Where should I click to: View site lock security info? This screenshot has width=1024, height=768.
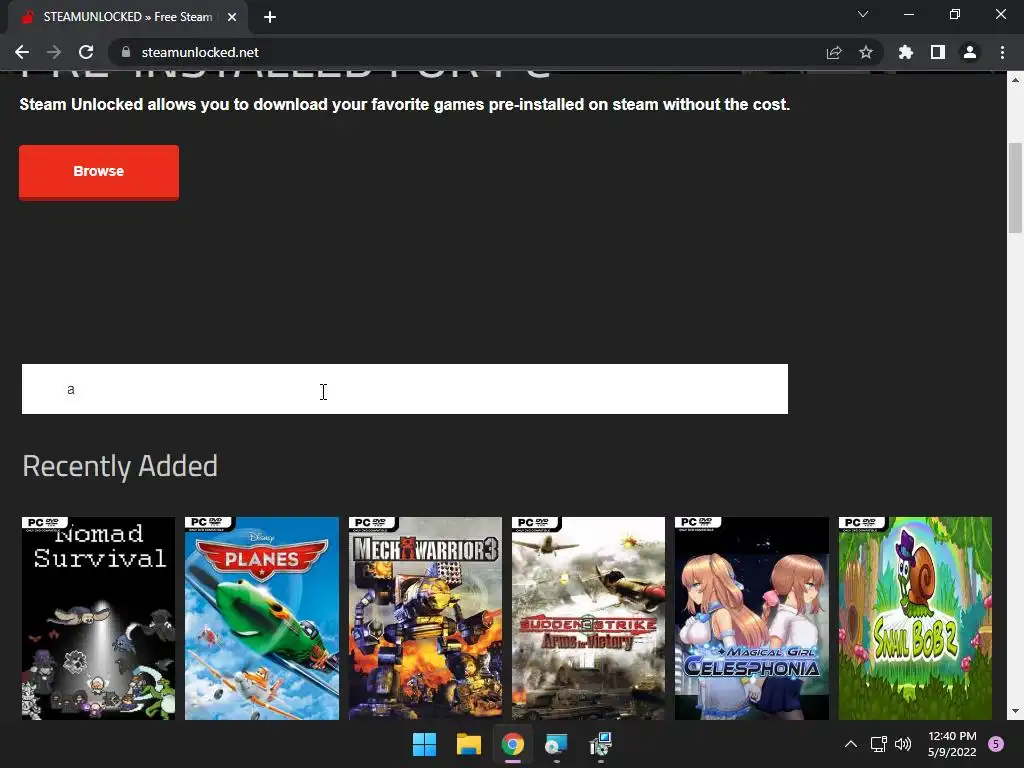click(x=126, y=52)
